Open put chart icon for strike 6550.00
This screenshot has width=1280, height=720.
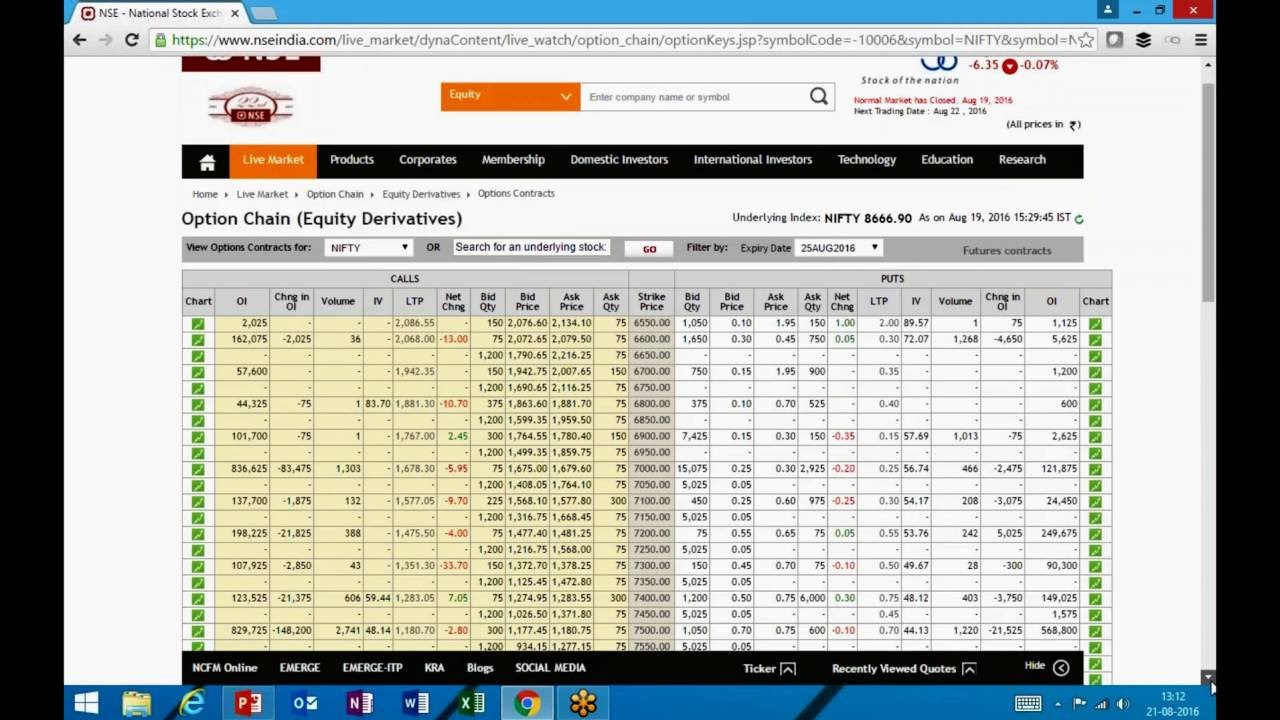click(x=1095, y=324)
